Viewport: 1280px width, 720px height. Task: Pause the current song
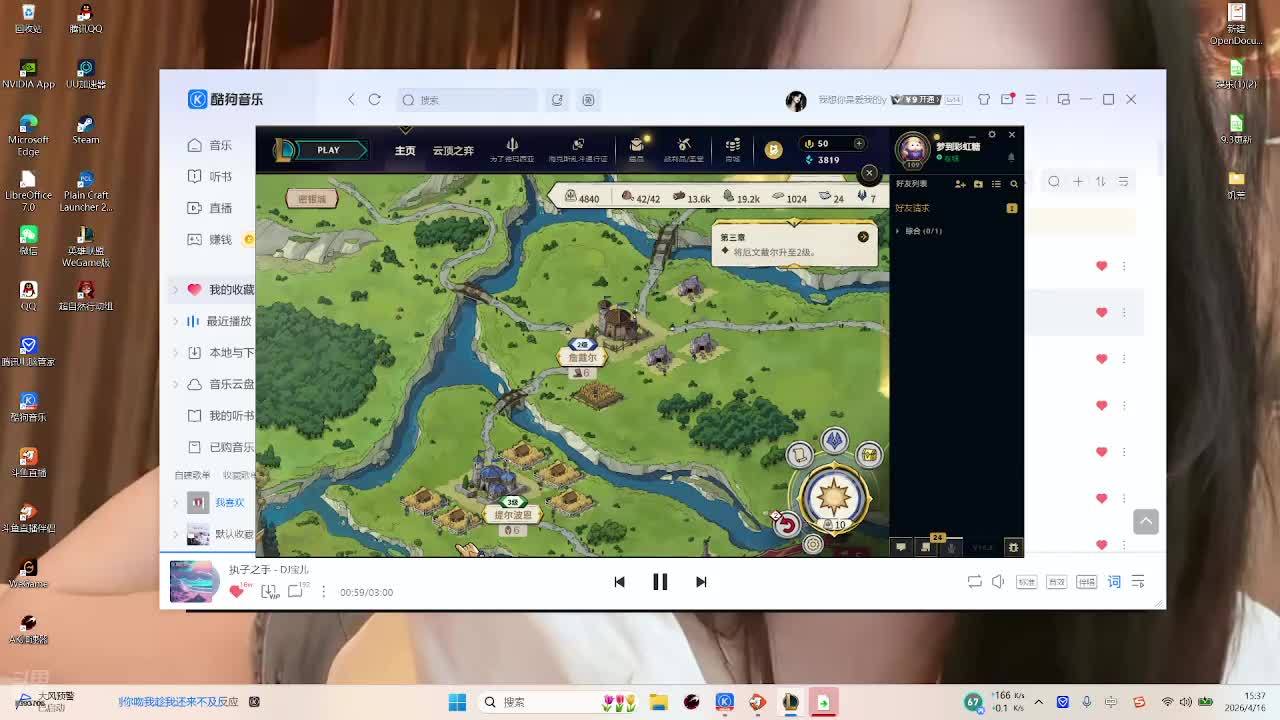pyautogui.click(x=660, y=582)
